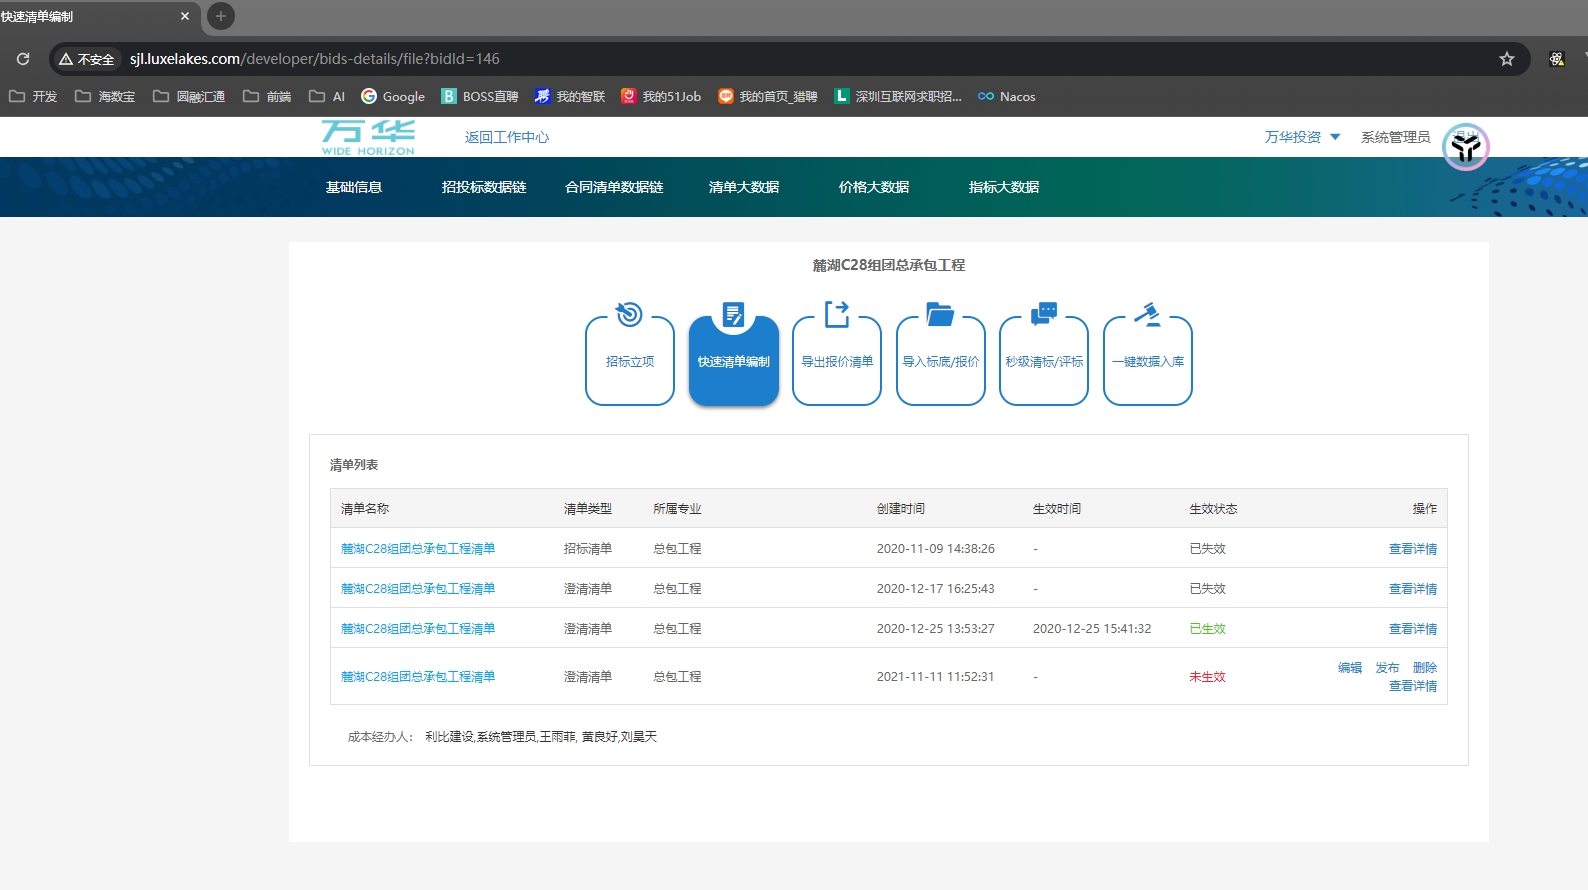Viewport: 1588px width, 890px height.
Task: Reload the page with refresh icon
Action: (x=23, y=59)
